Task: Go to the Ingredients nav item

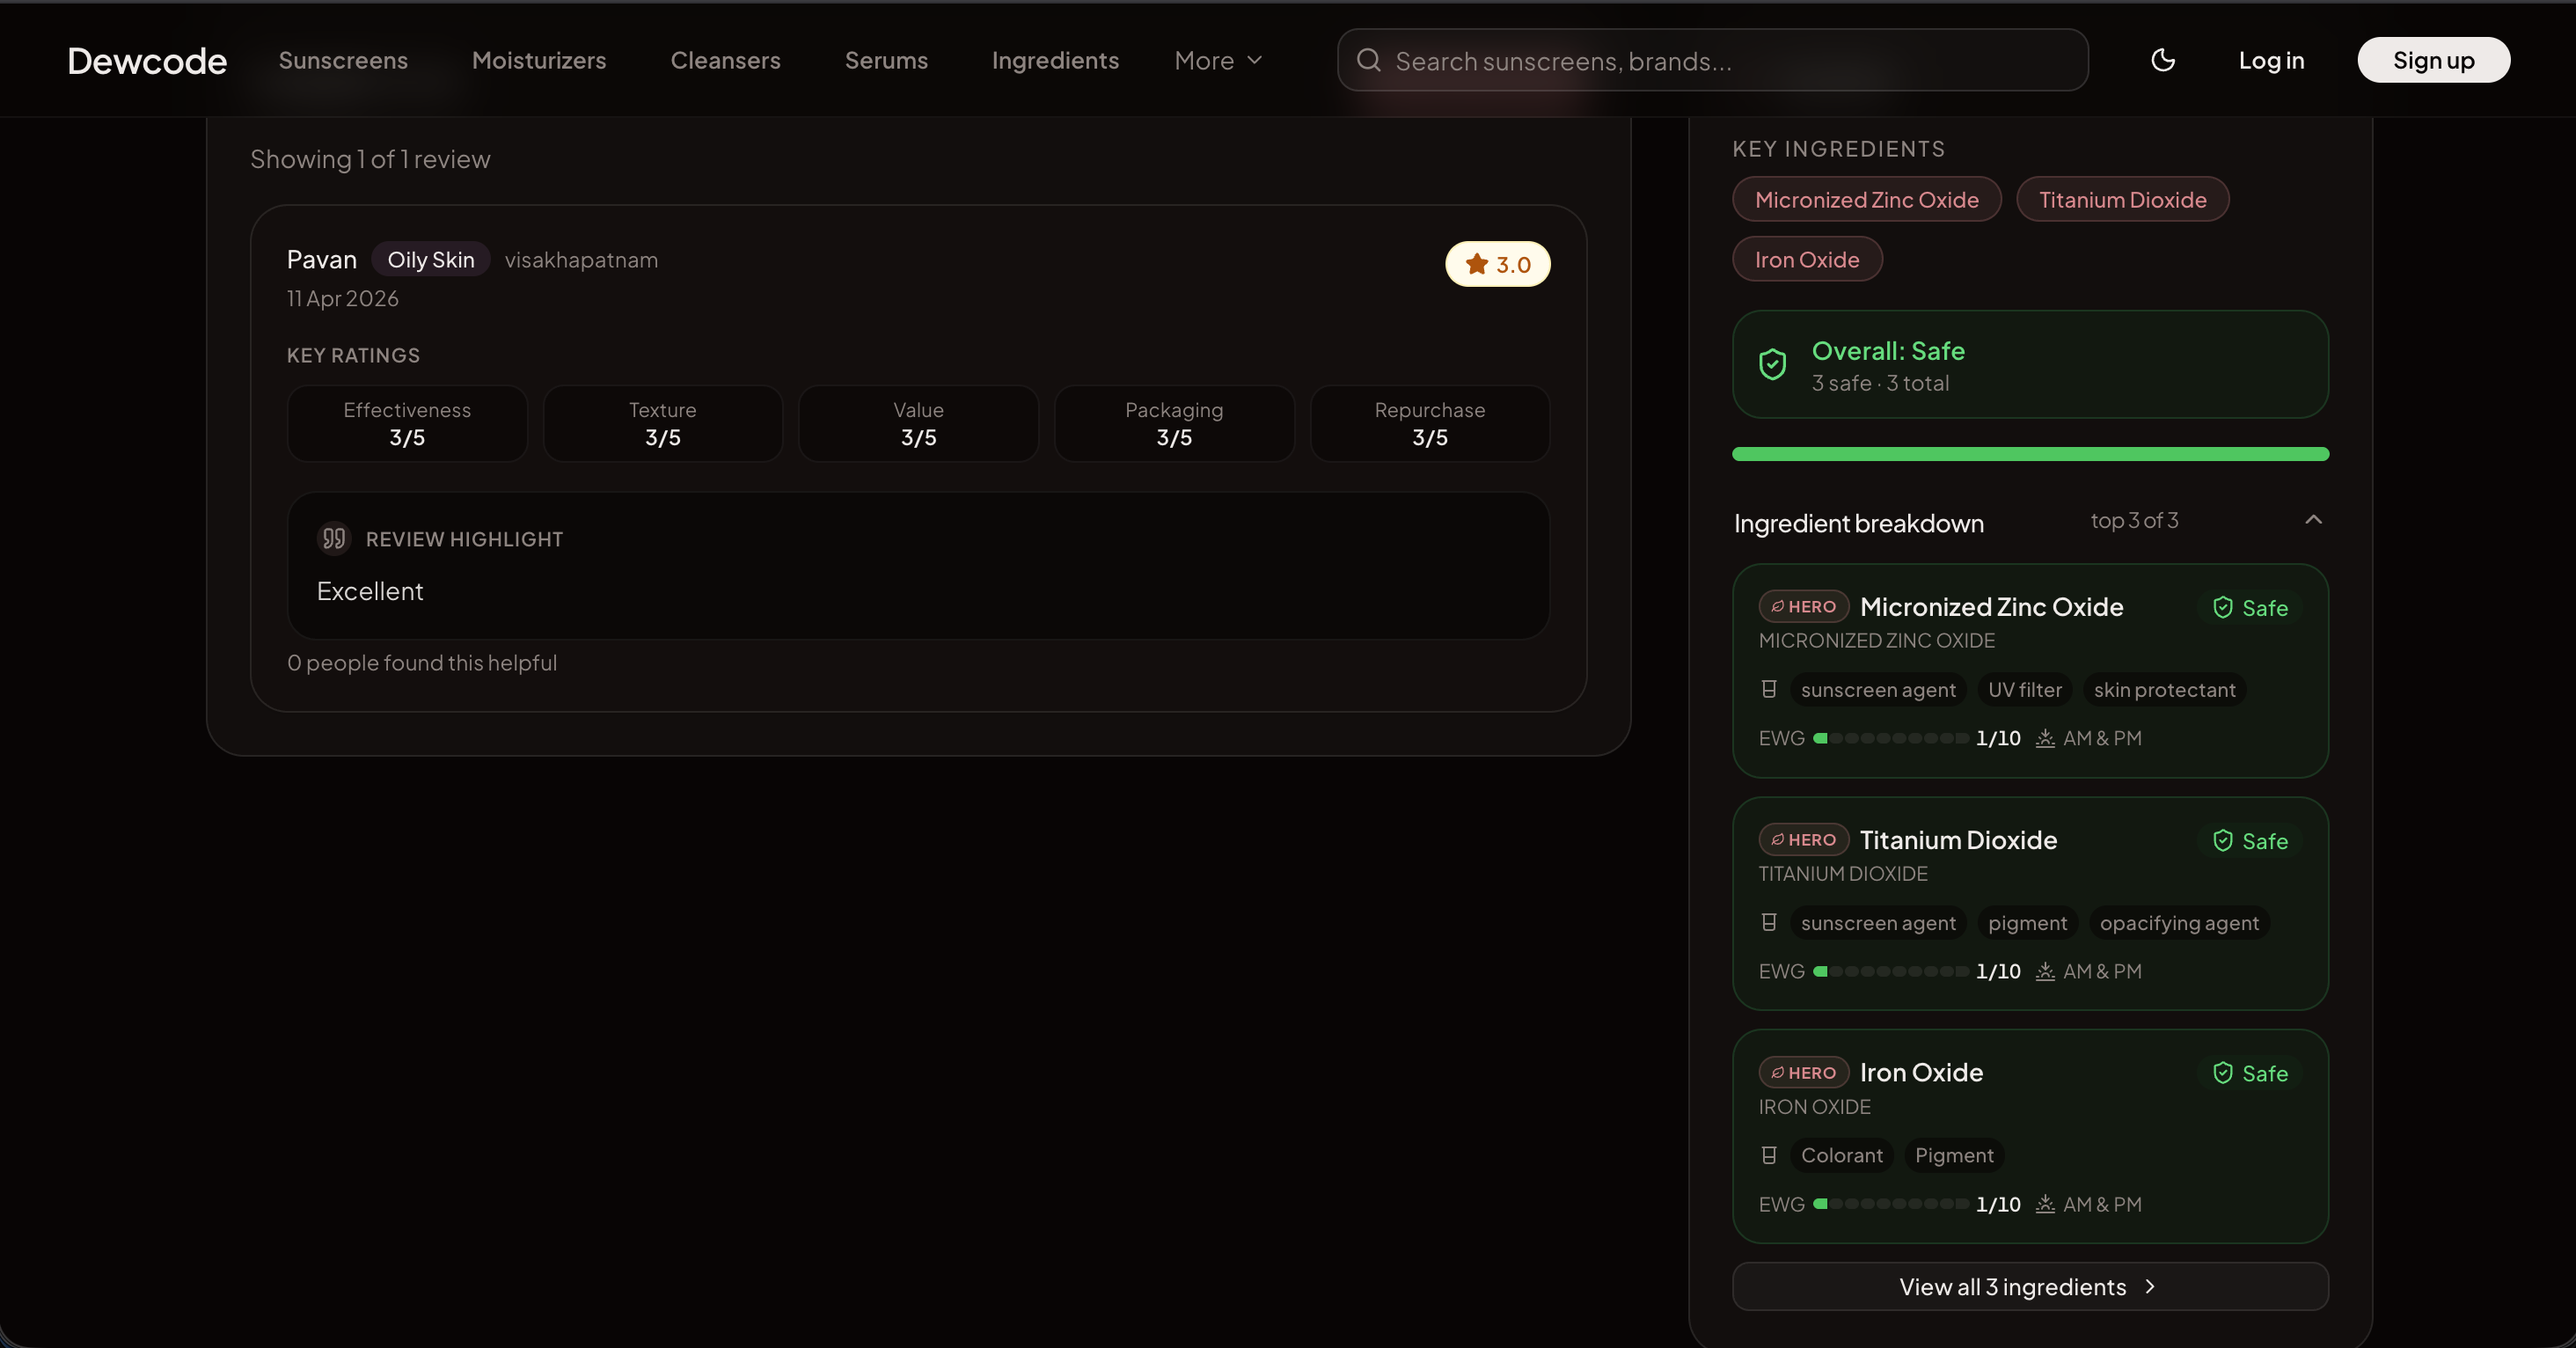Action: [1055, 61]
